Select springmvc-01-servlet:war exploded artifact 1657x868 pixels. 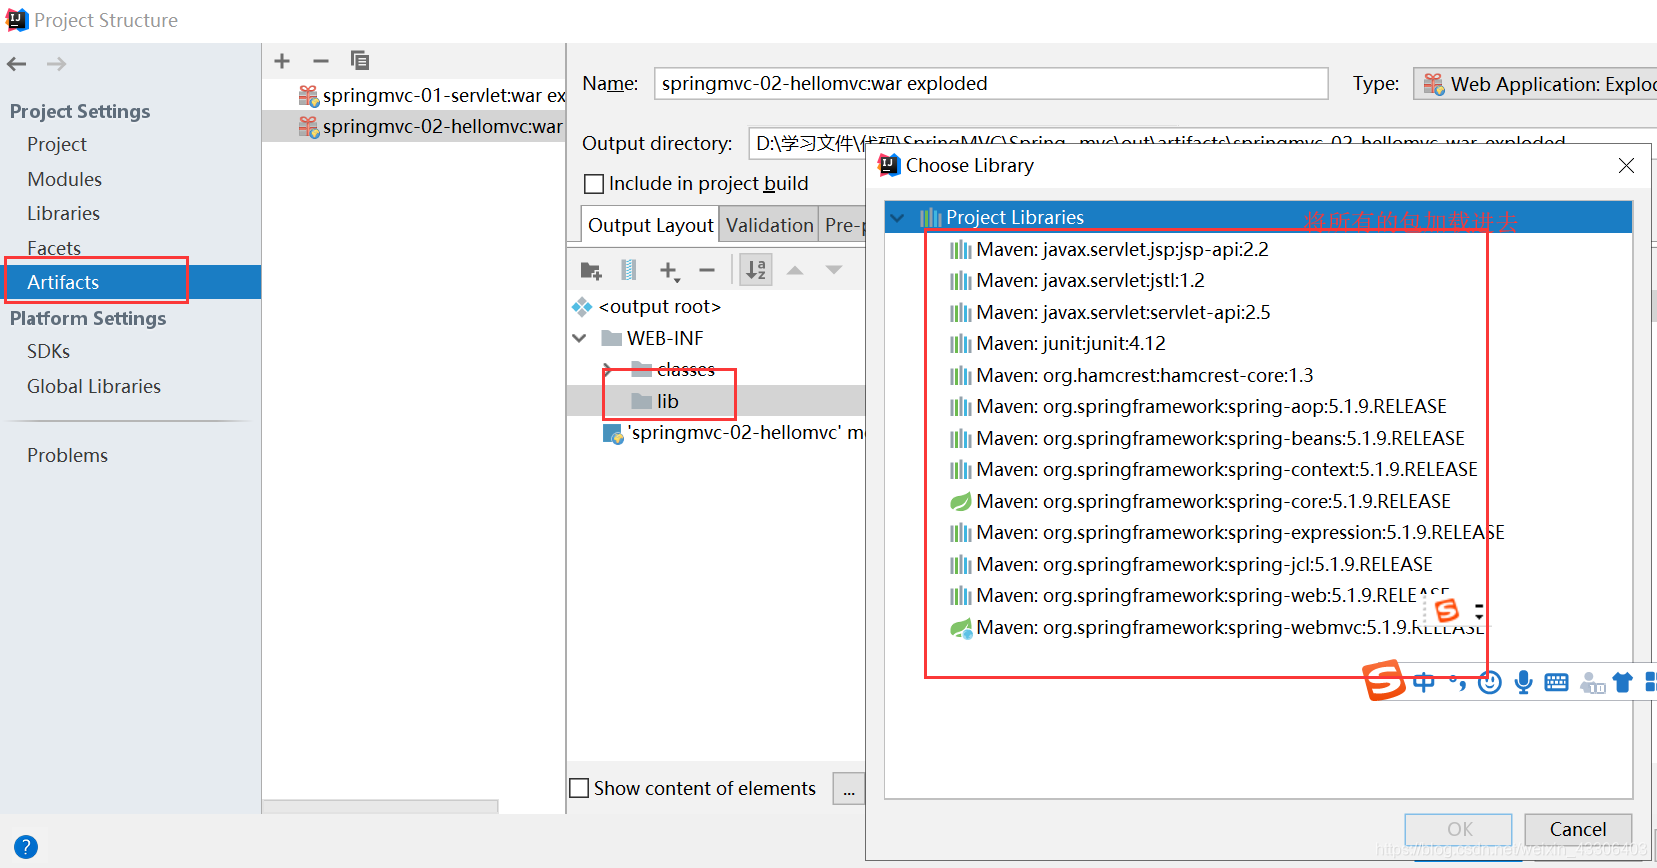432,95
